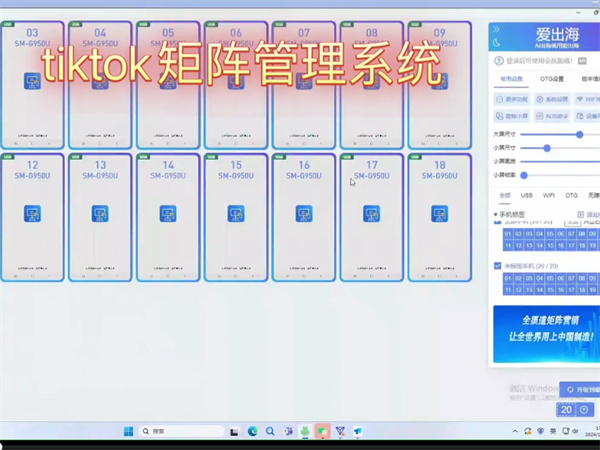Select phone 04 screen thumbnail
Viewport: 600px width, 450px height.
(100, 85)
